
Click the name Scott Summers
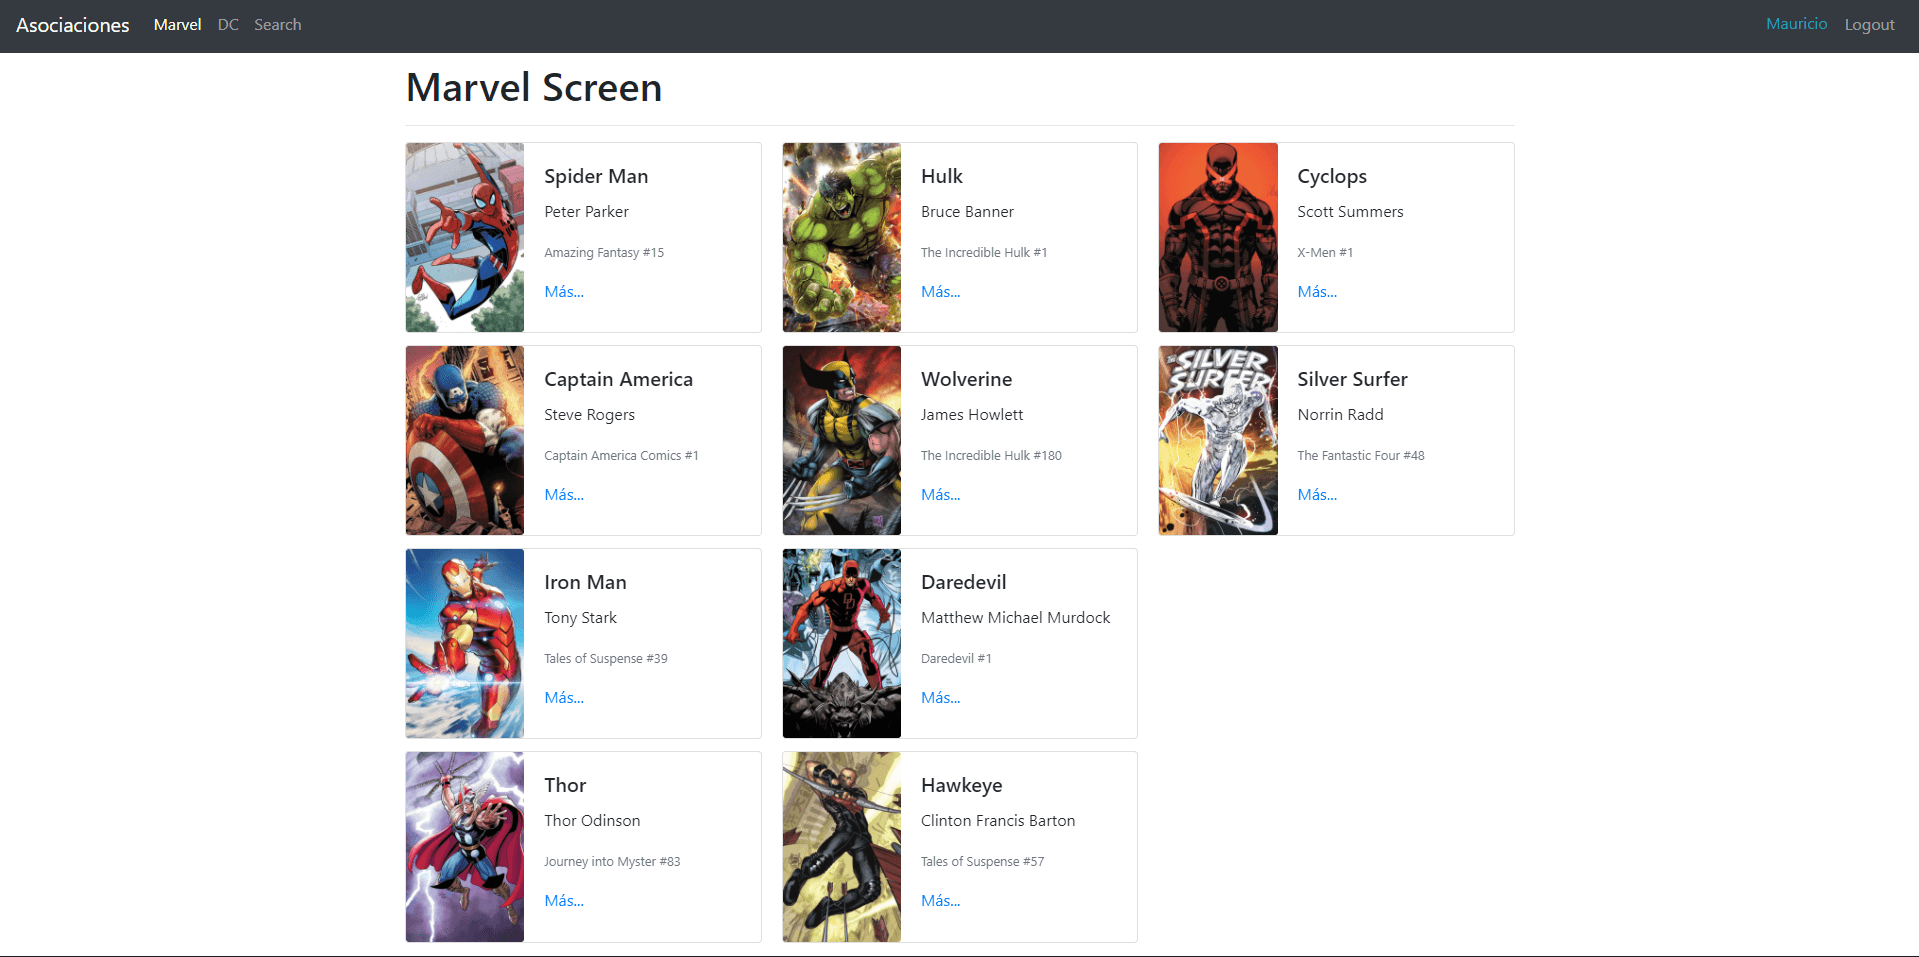[x=1350, y=212]
